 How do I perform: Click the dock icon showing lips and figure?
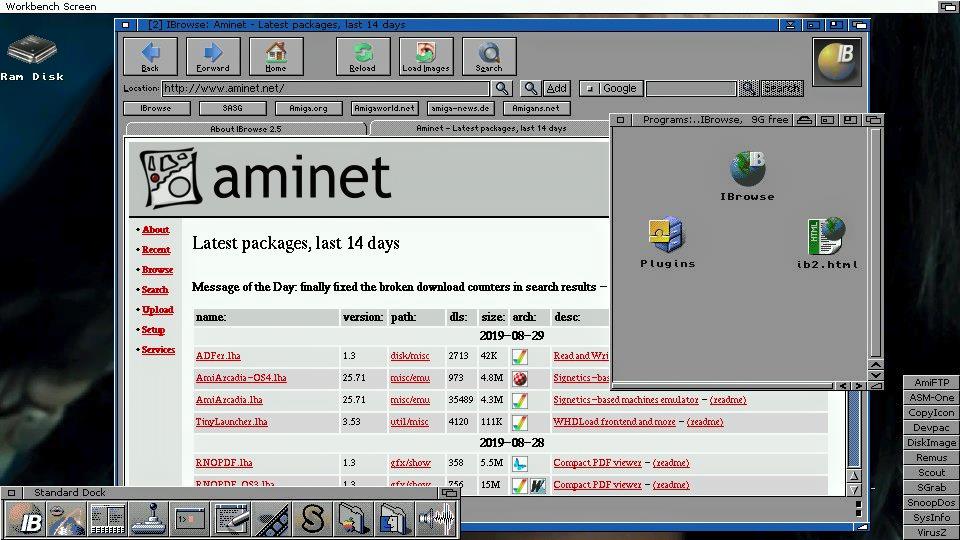coord(66,519)
